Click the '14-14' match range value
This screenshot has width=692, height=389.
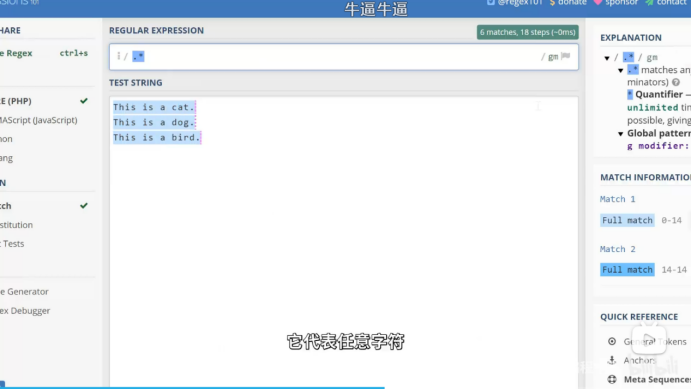pyautogui.click(x=674, y=269)
